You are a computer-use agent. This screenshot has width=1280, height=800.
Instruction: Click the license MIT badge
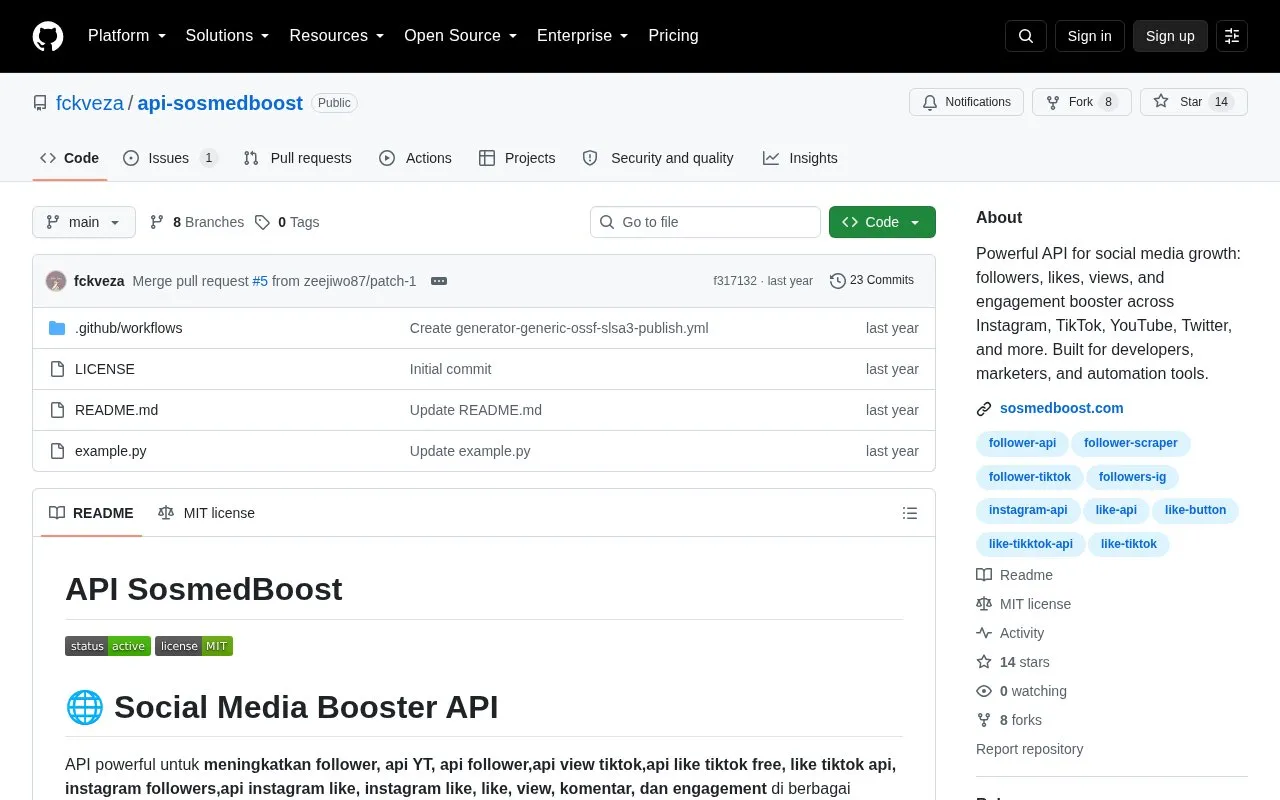(x=194, y=646)
